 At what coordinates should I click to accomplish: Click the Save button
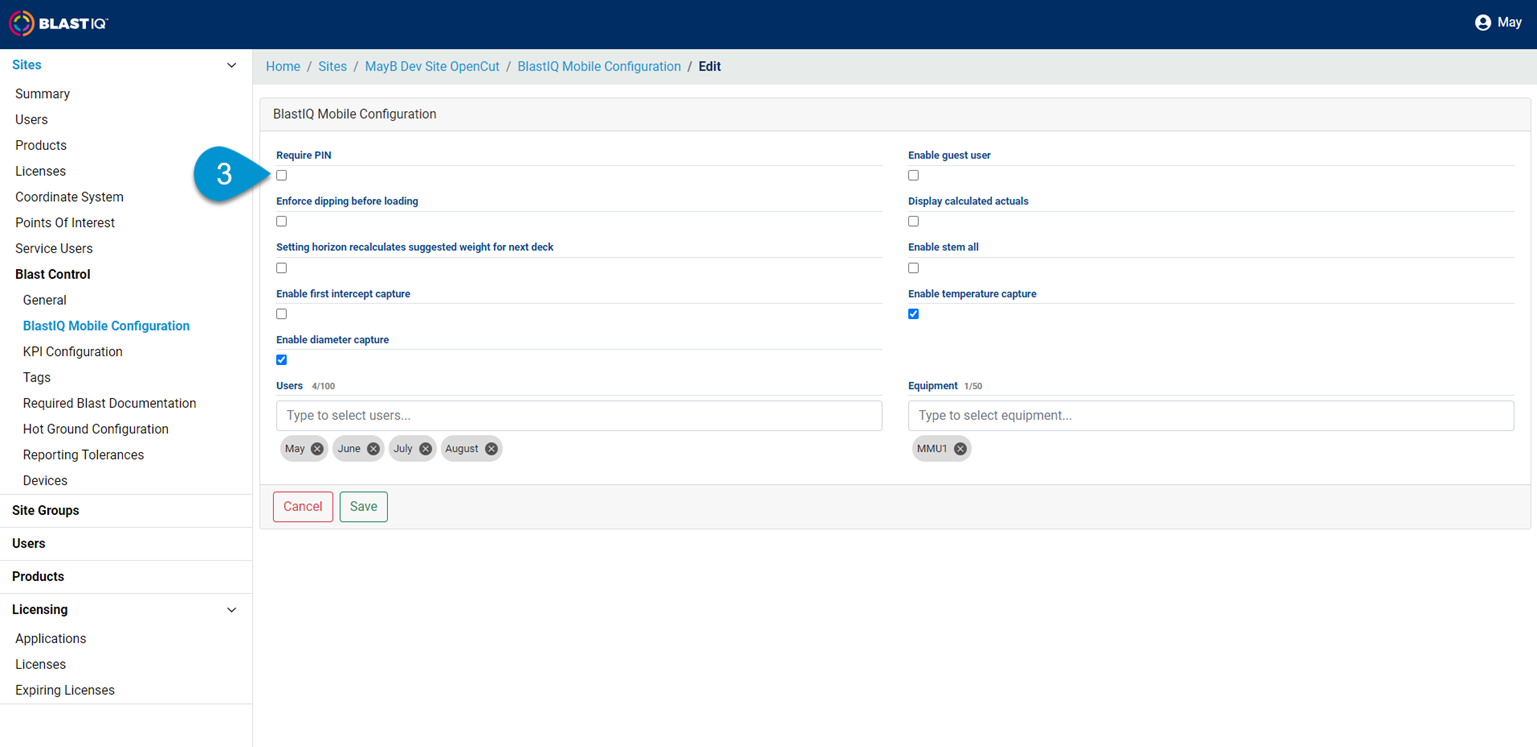coord(363,507)
